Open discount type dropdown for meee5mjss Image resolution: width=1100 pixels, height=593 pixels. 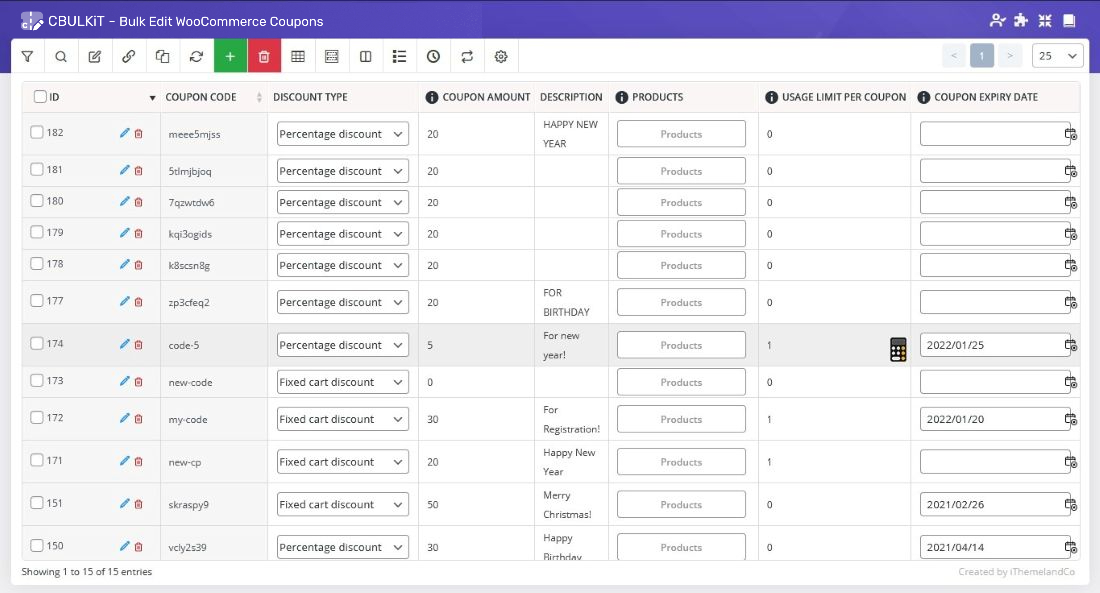pos(342,134)
